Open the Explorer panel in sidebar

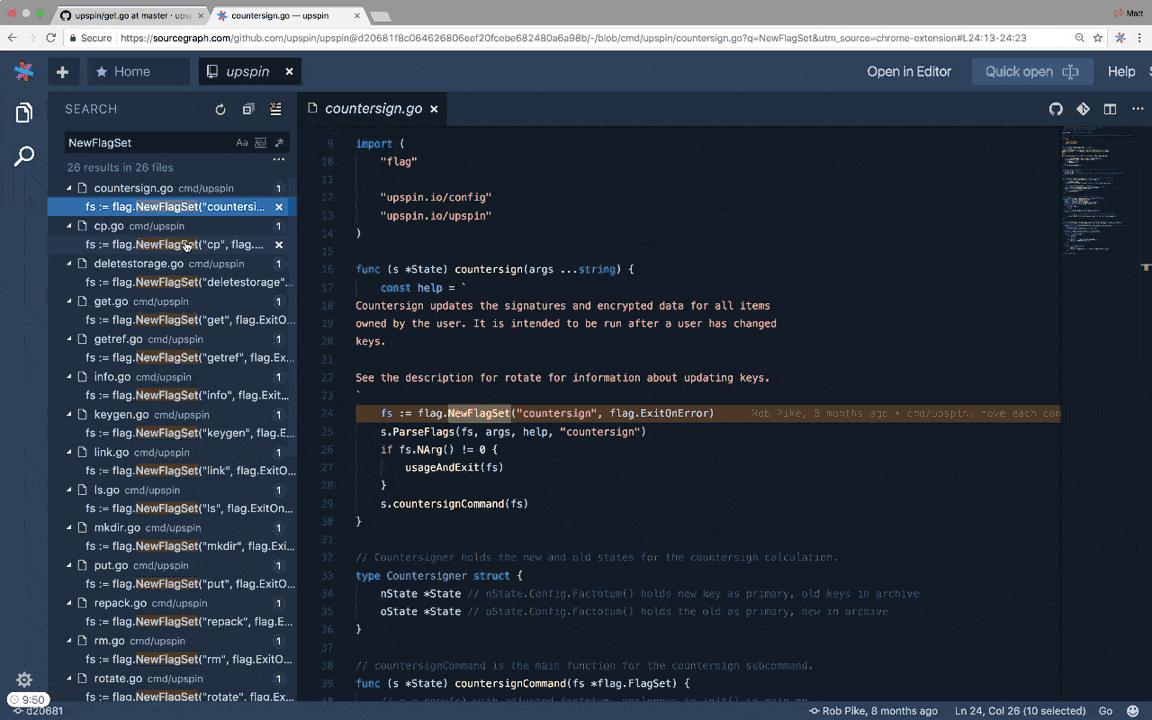24,113
